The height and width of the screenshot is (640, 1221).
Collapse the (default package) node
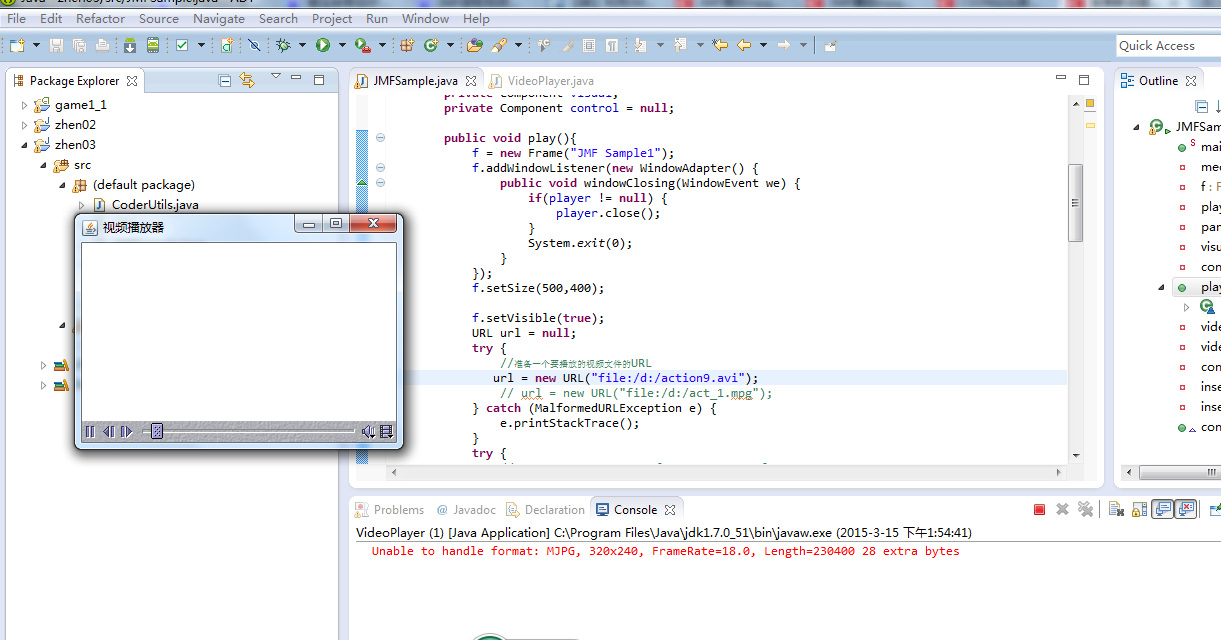[x=63, y=185]
